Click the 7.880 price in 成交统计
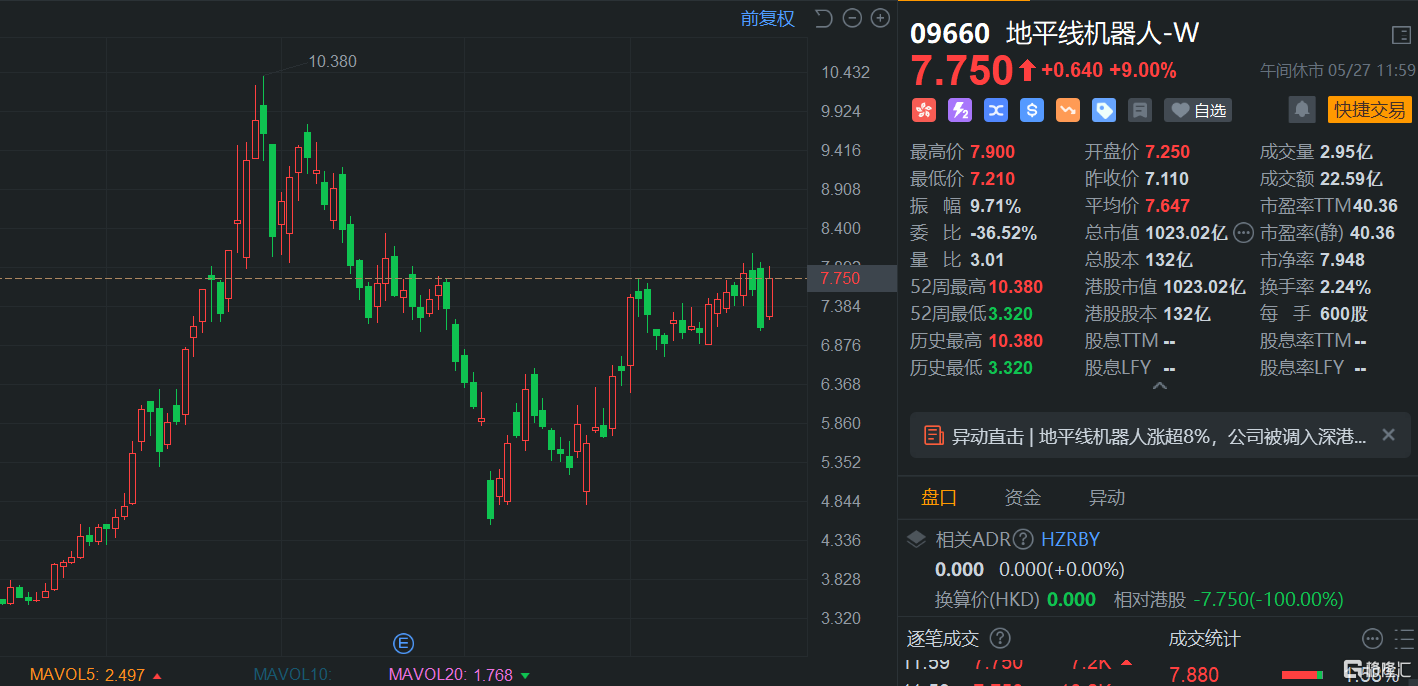 1194,676
